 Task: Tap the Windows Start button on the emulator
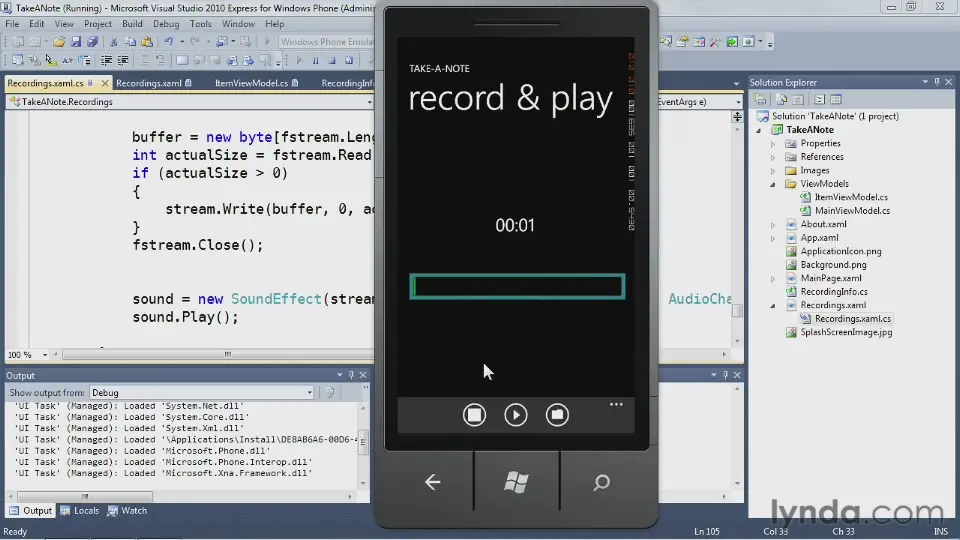pyautogui.click(x=516, y=482)
